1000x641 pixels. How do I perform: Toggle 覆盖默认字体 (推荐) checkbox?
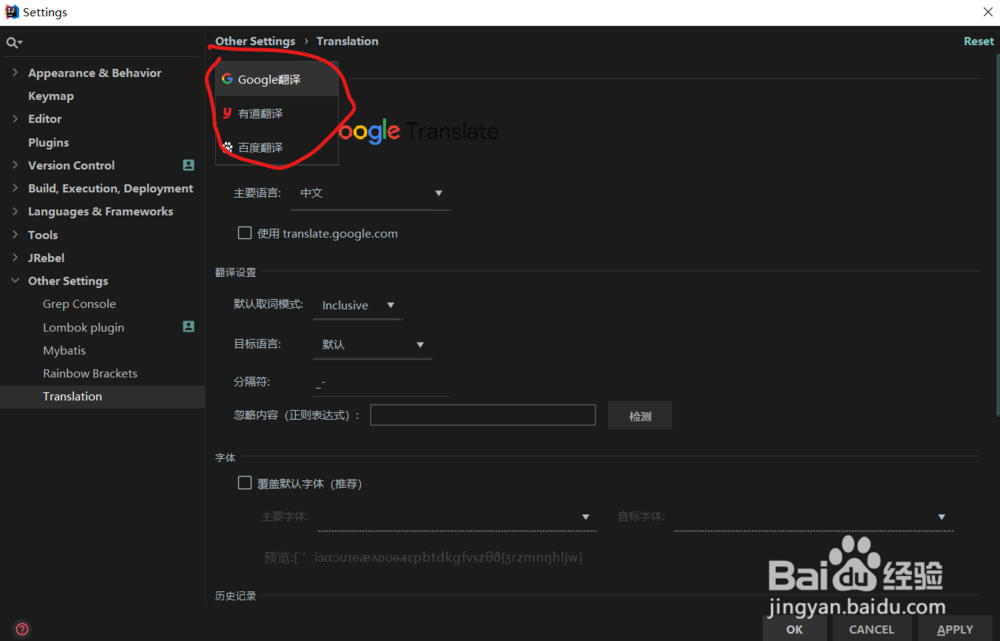pyautogui.click(x=244, y=483)
